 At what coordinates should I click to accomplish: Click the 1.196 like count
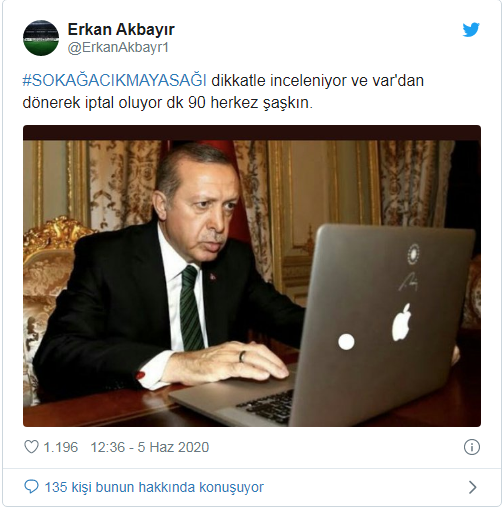click(x=61, y=447)
